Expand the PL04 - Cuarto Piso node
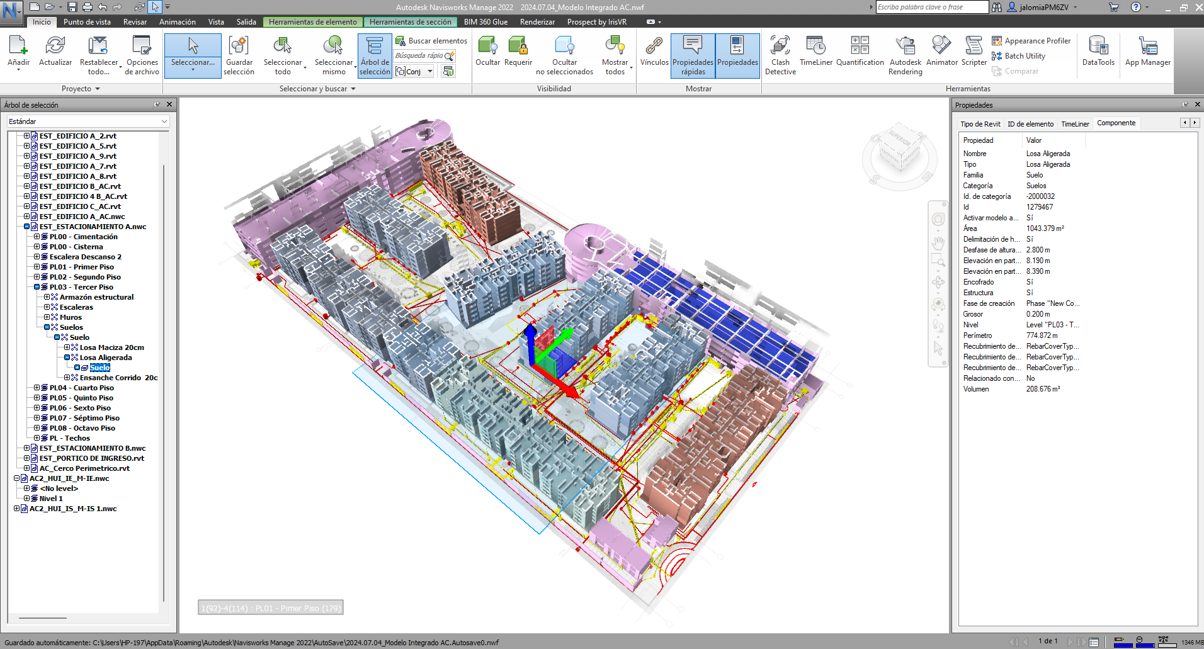 tap(36, 386)
